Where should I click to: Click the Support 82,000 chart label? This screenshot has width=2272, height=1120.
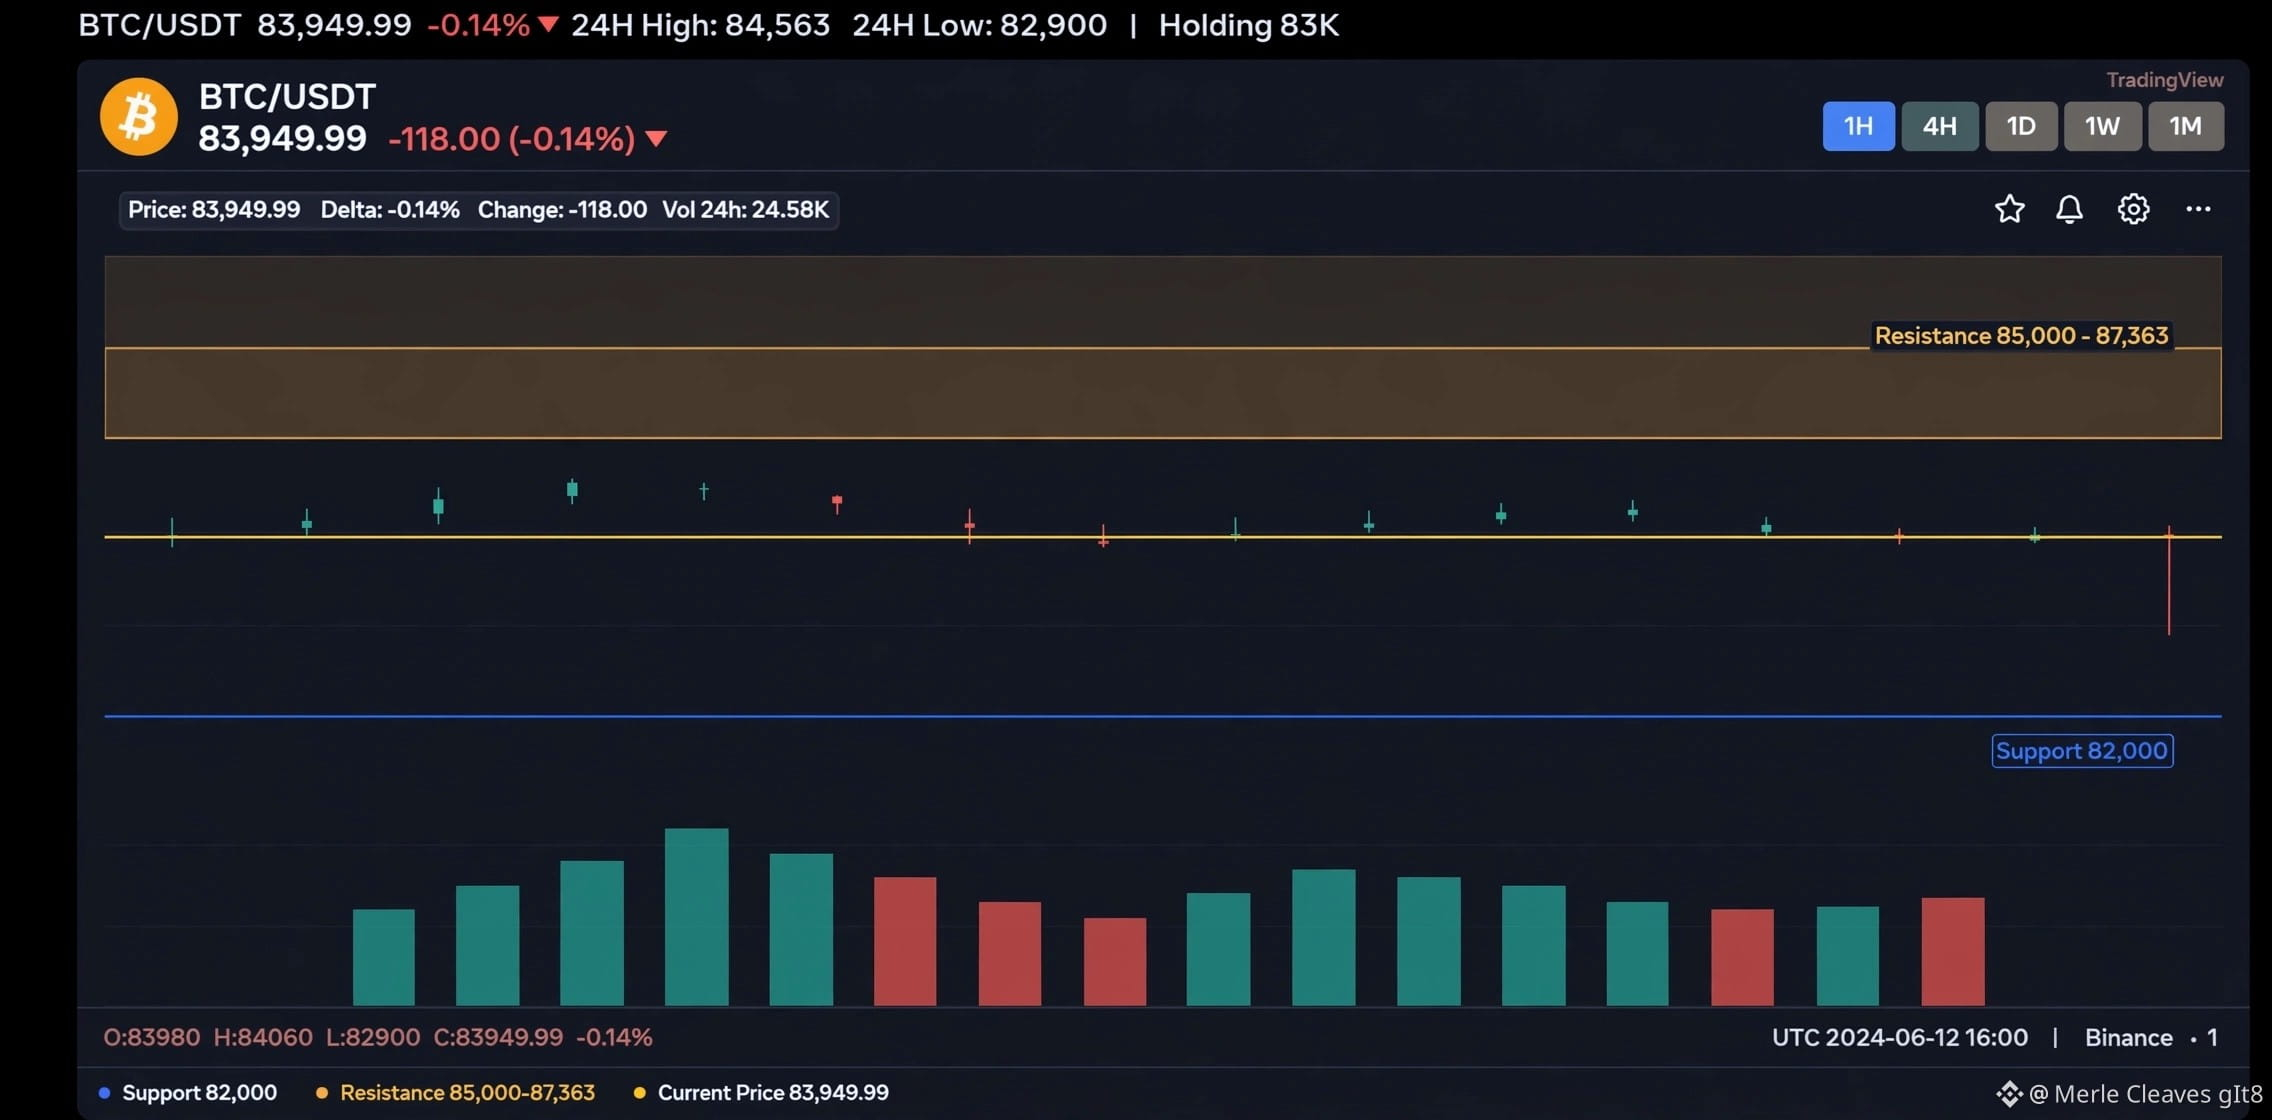[x=2082, y=751]
